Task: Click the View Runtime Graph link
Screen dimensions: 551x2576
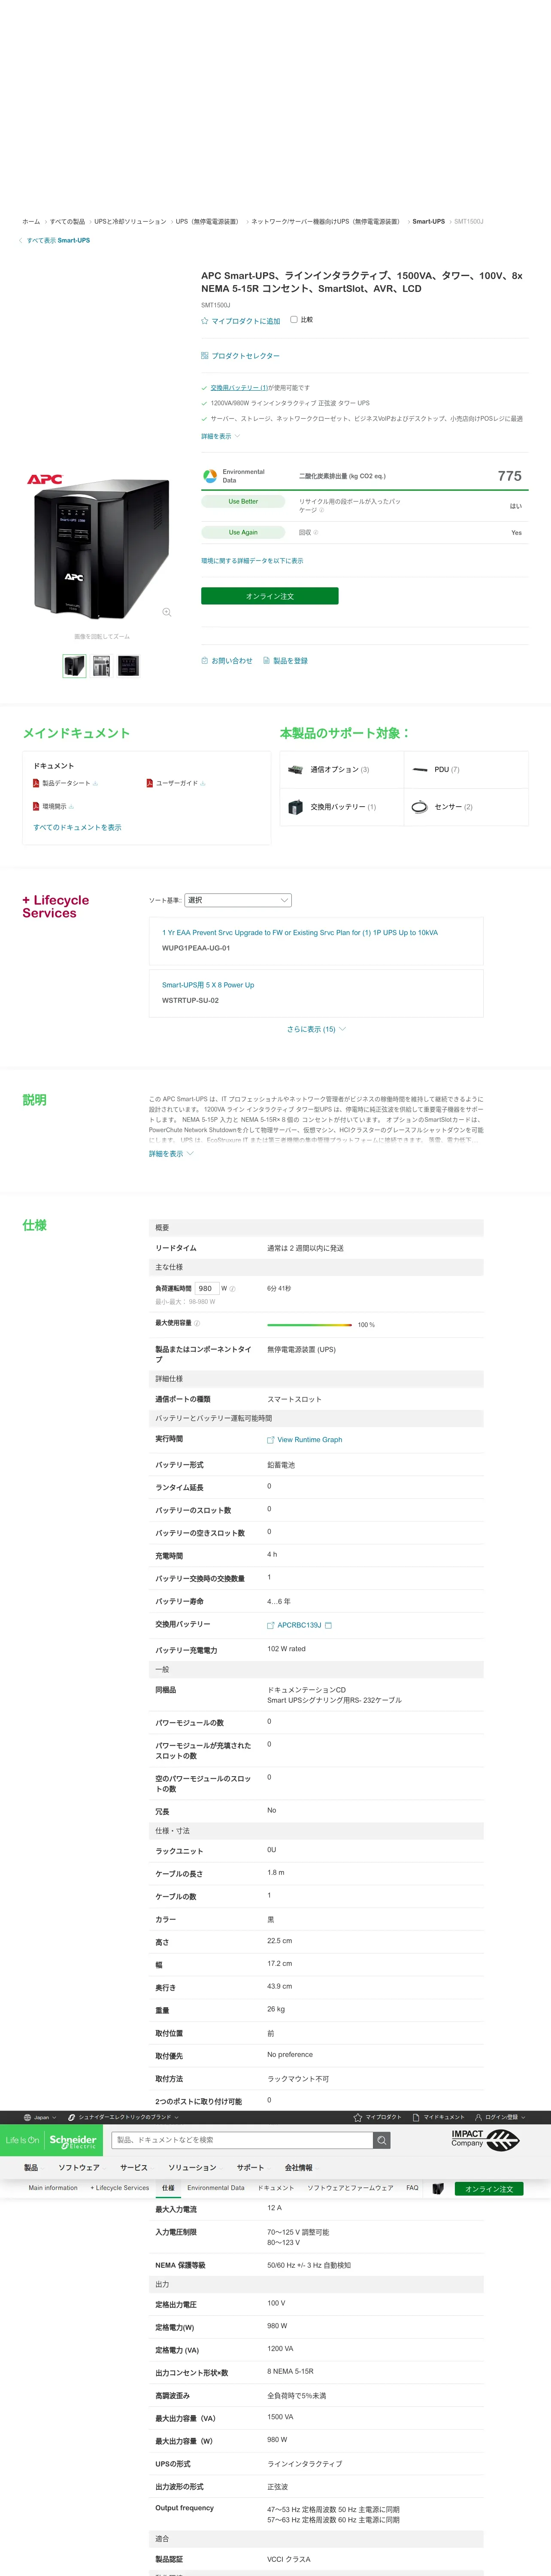Action: (309, 1440)
